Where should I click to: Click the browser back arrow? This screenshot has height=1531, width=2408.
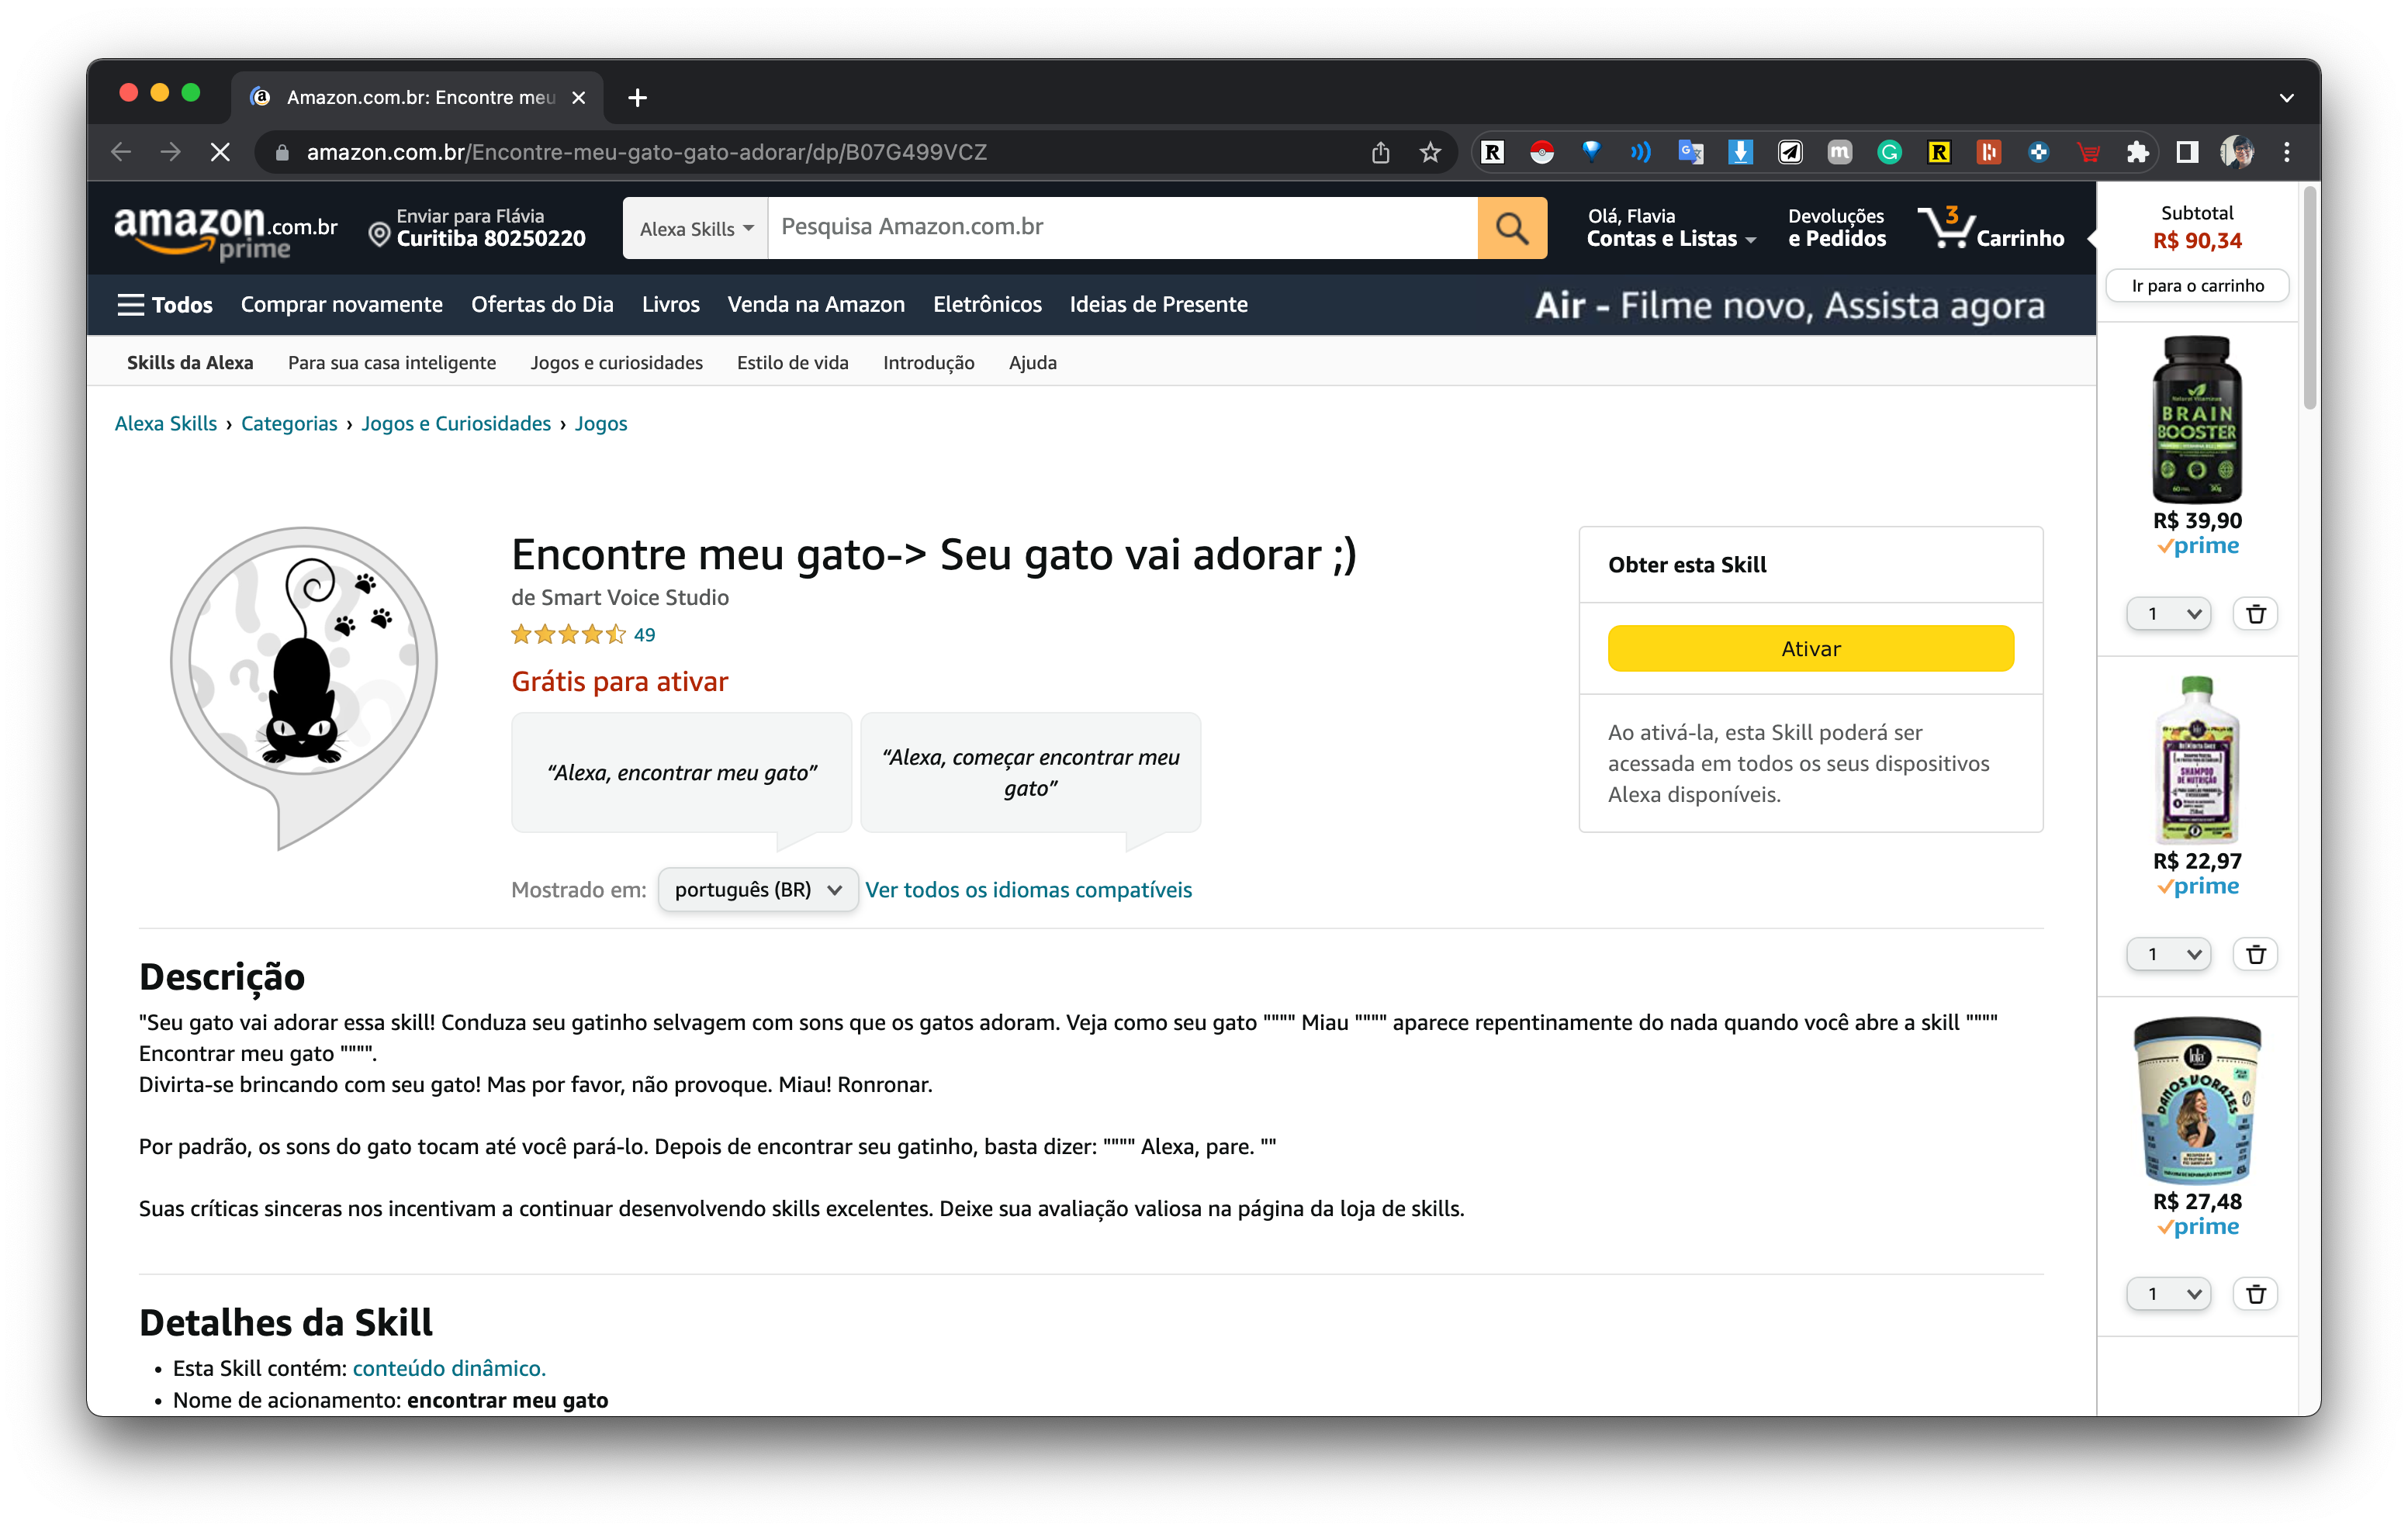click(x=121, y=152)
